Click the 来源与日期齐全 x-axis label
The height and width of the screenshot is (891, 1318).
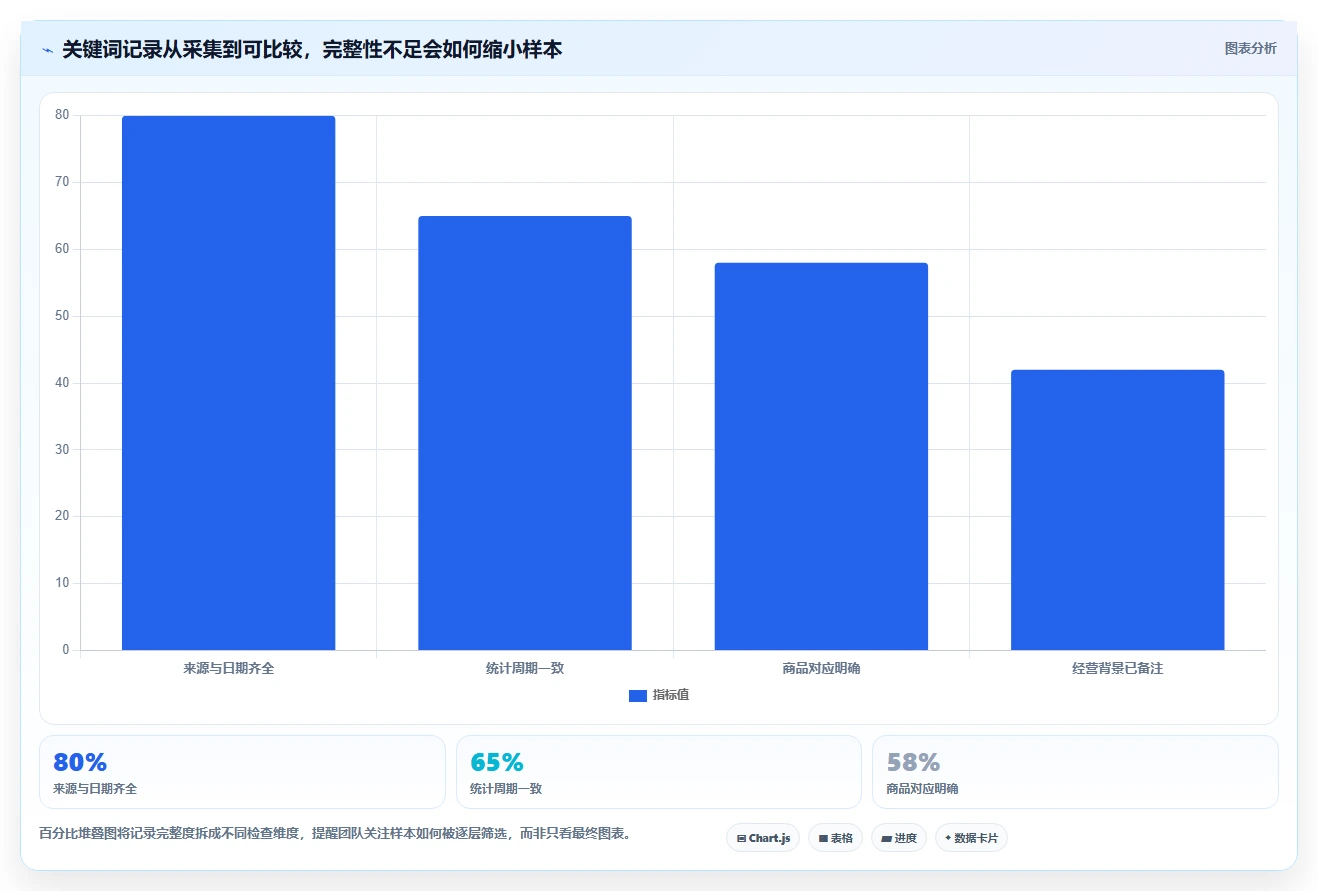click(228, 668)
